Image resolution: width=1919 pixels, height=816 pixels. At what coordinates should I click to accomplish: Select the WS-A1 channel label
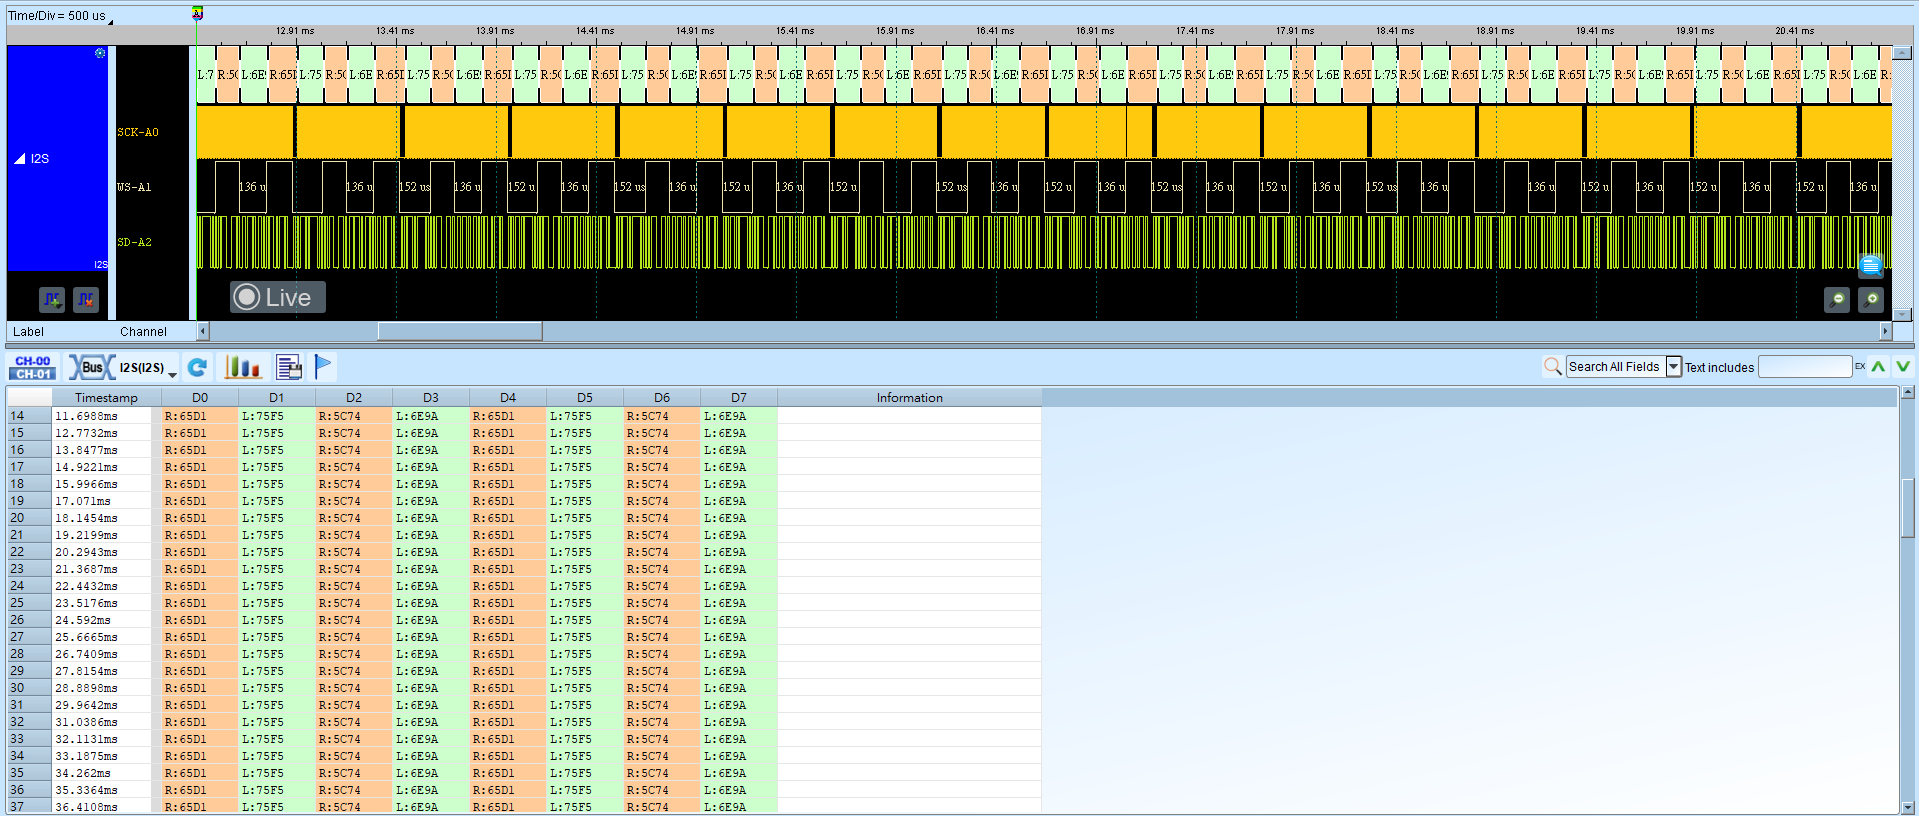pos(134,187)
